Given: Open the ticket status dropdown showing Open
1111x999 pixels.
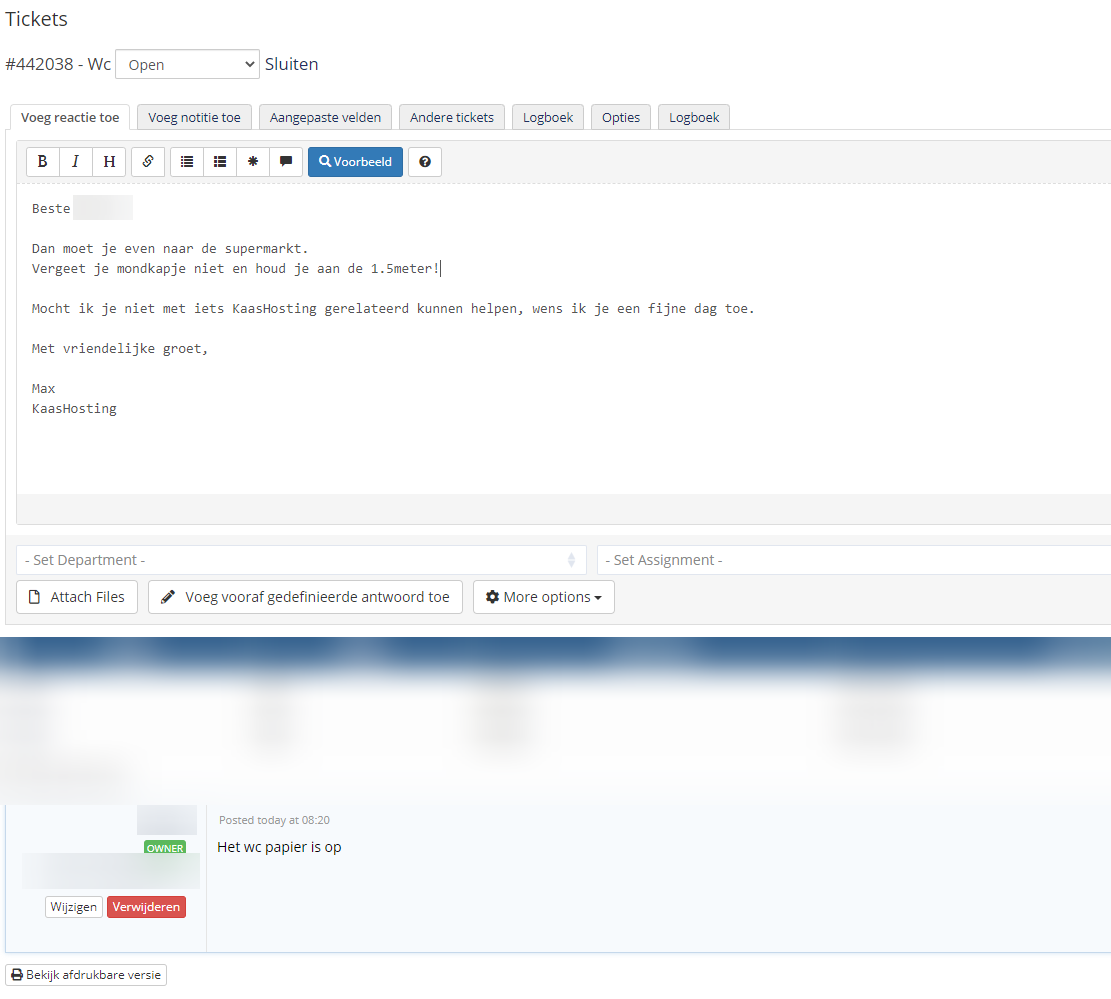Looking at the screenshot, I should point(187,65).
